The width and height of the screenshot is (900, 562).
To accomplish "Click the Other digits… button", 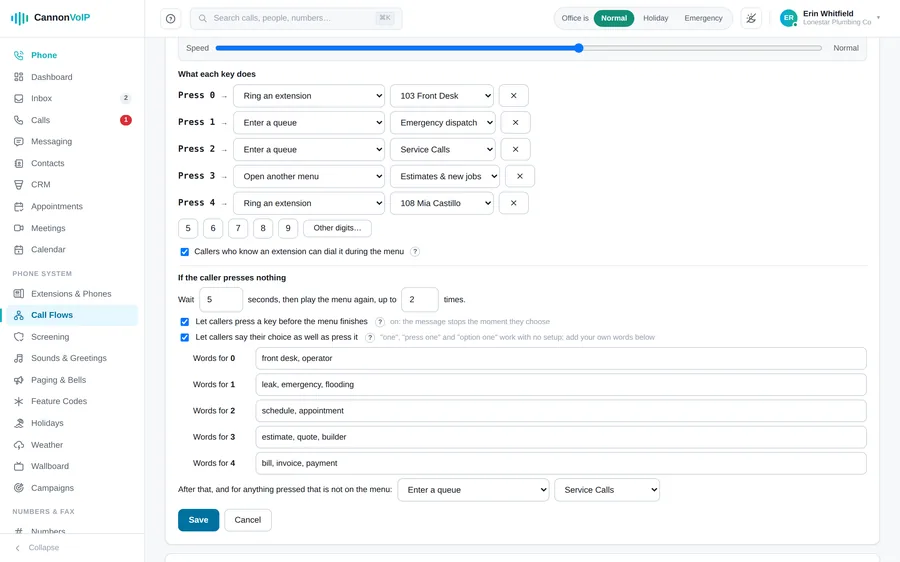I will tap(338, 228).
